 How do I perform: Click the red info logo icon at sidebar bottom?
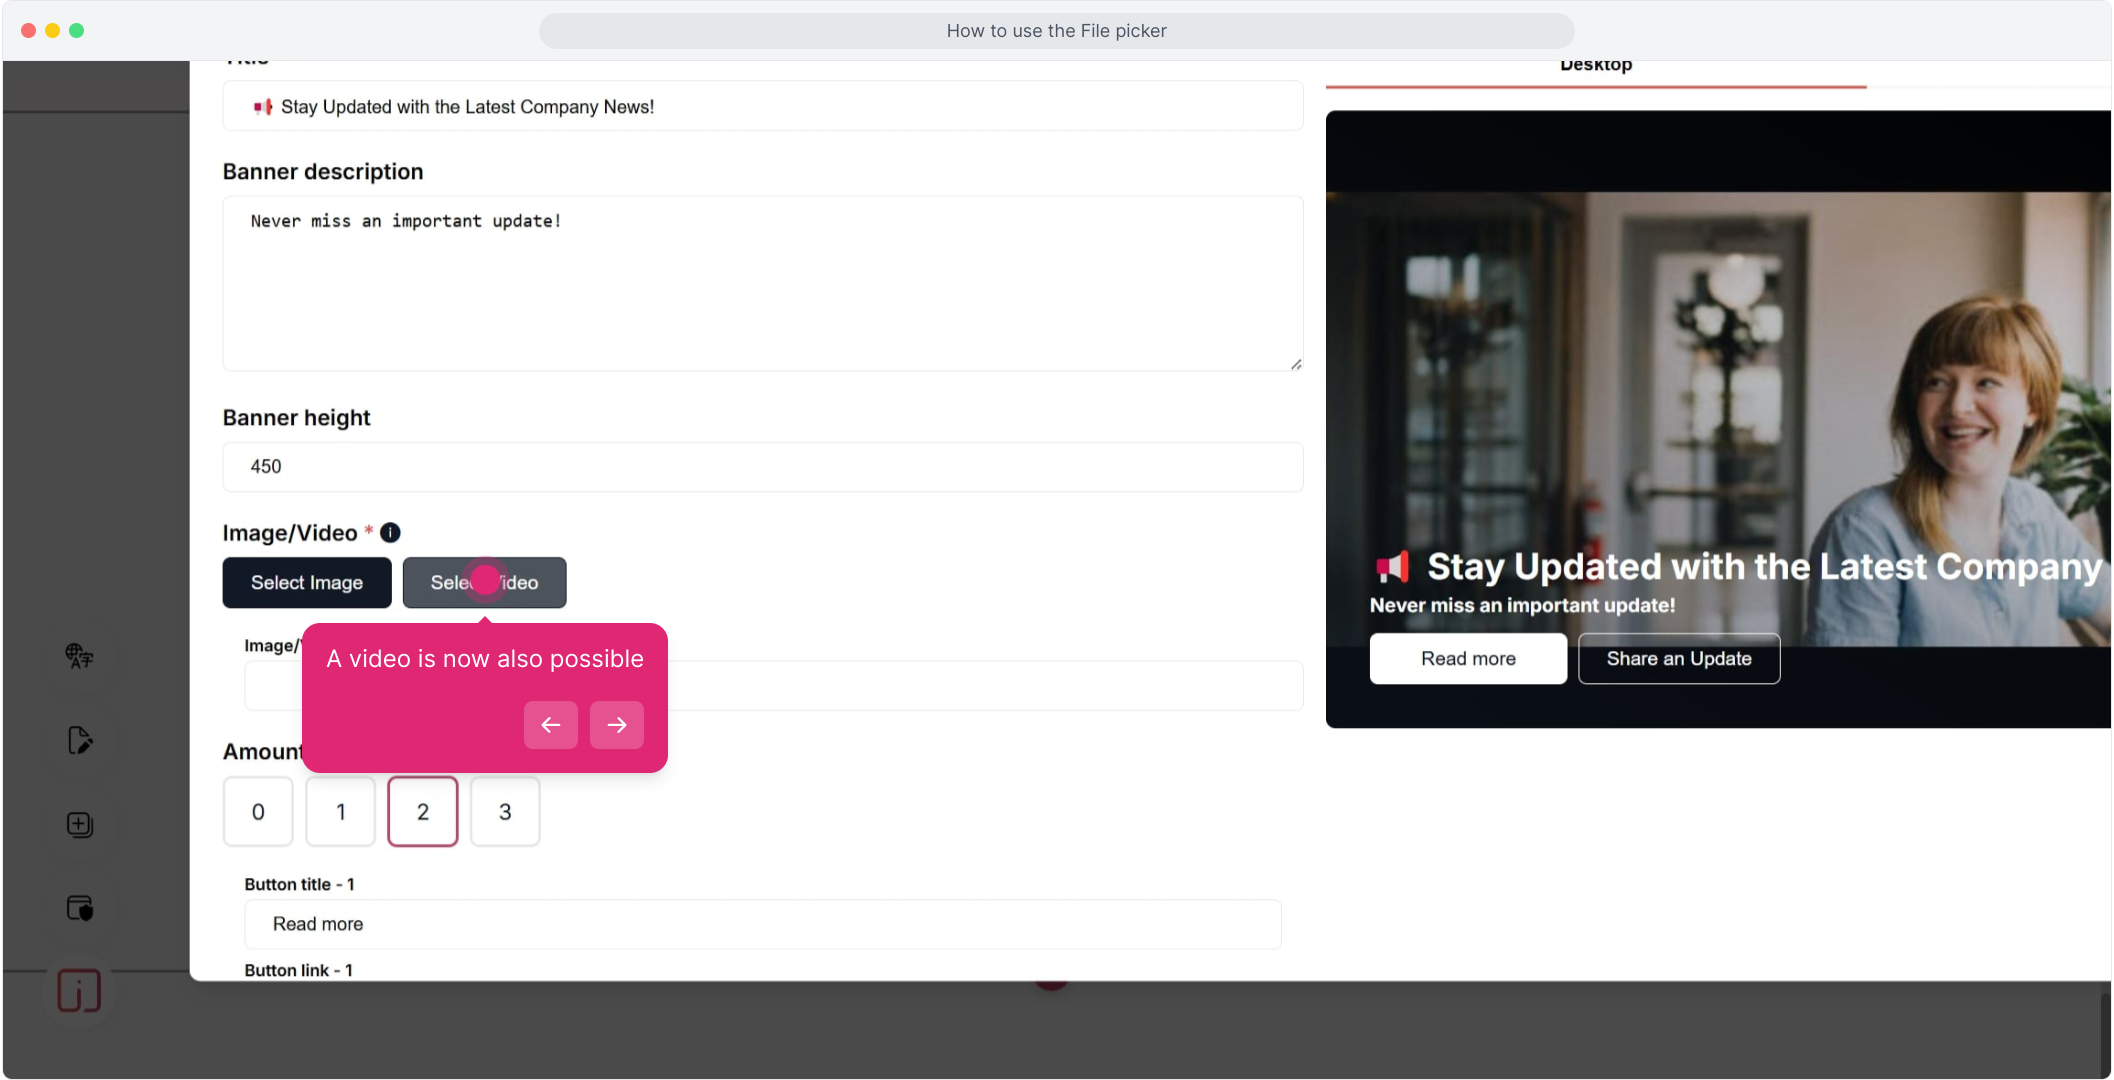[79, 991]
